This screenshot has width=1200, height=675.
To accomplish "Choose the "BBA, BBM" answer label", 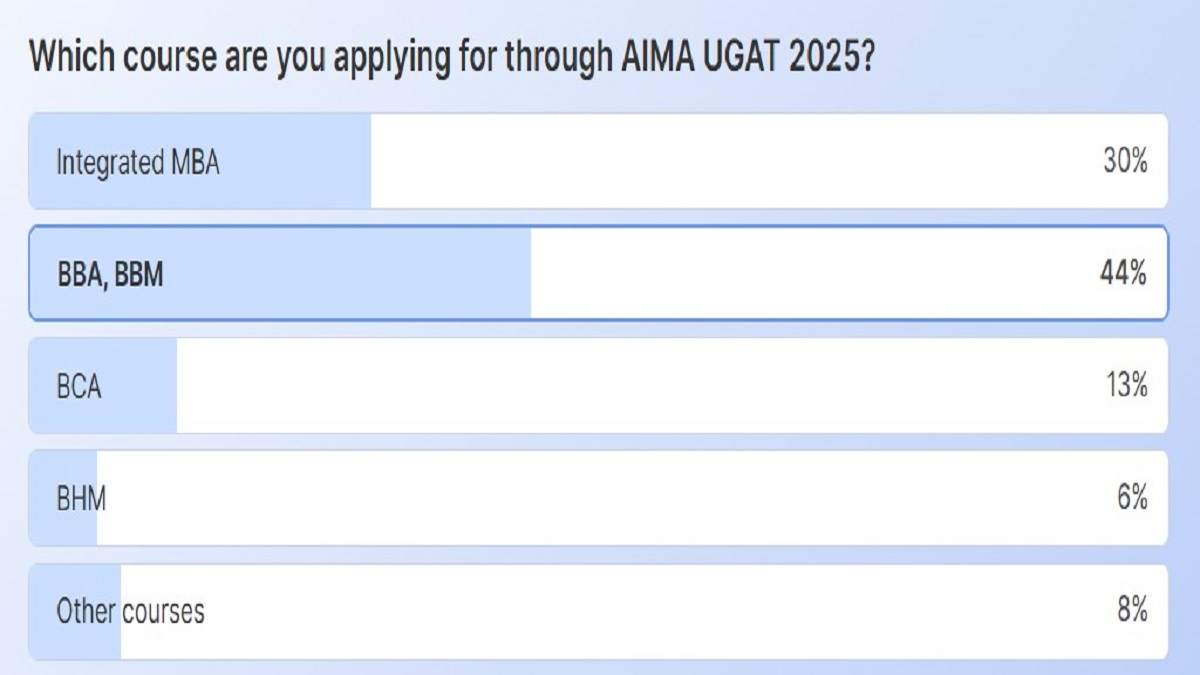I will coord(109,274).
